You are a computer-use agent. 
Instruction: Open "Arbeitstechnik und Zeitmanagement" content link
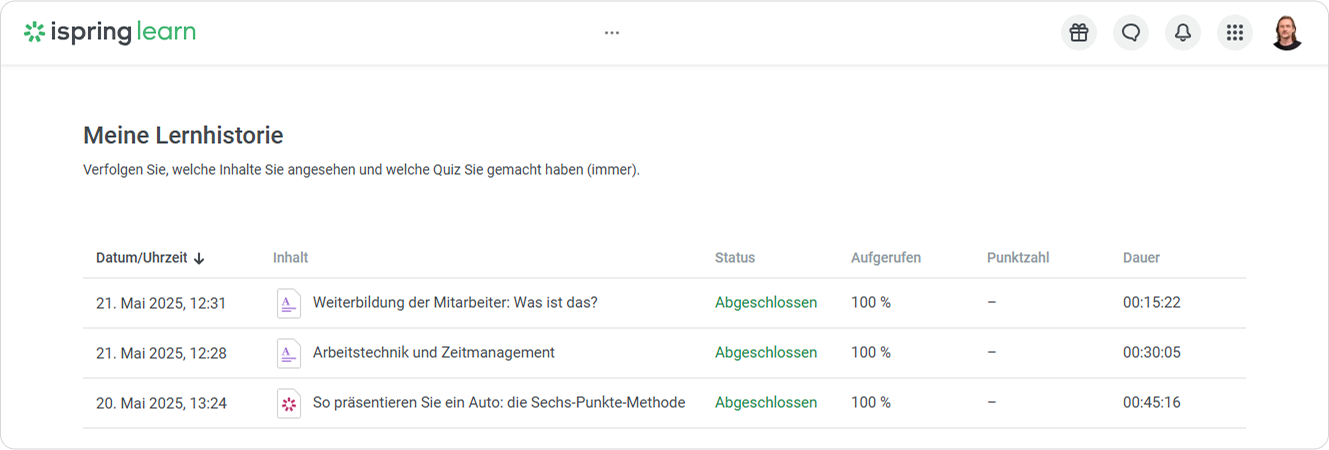point(434,353)
